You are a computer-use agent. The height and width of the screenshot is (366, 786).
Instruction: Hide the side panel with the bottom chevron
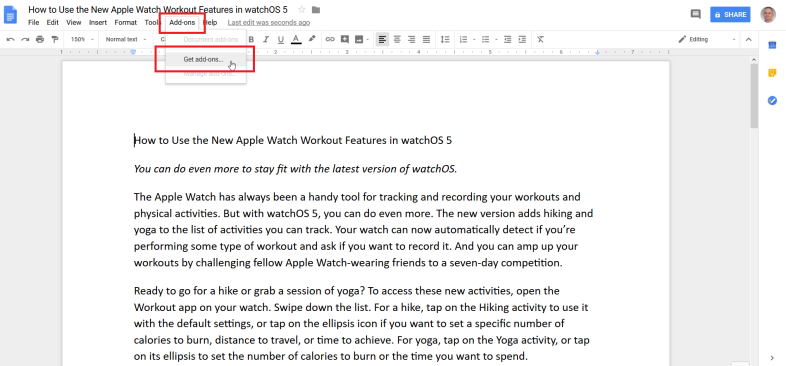[x=772, y=357]
